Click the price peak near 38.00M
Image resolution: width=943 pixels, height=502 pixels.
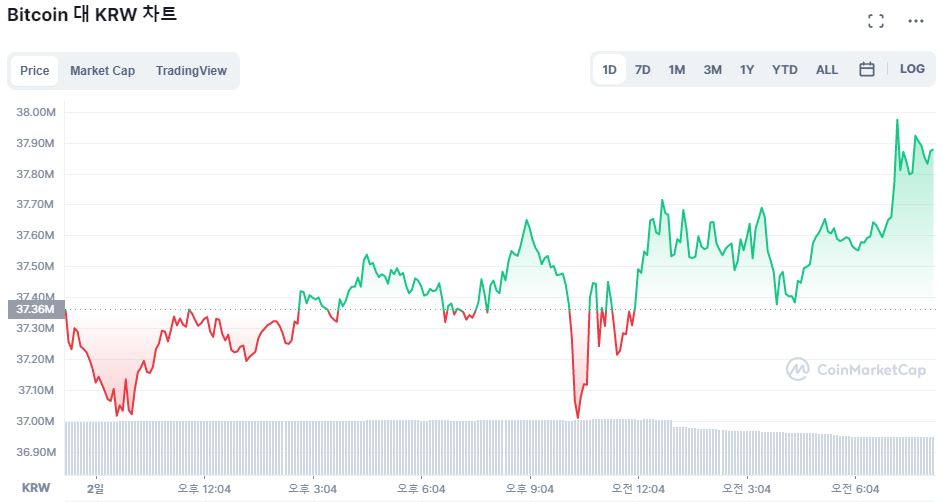[897, 120]
